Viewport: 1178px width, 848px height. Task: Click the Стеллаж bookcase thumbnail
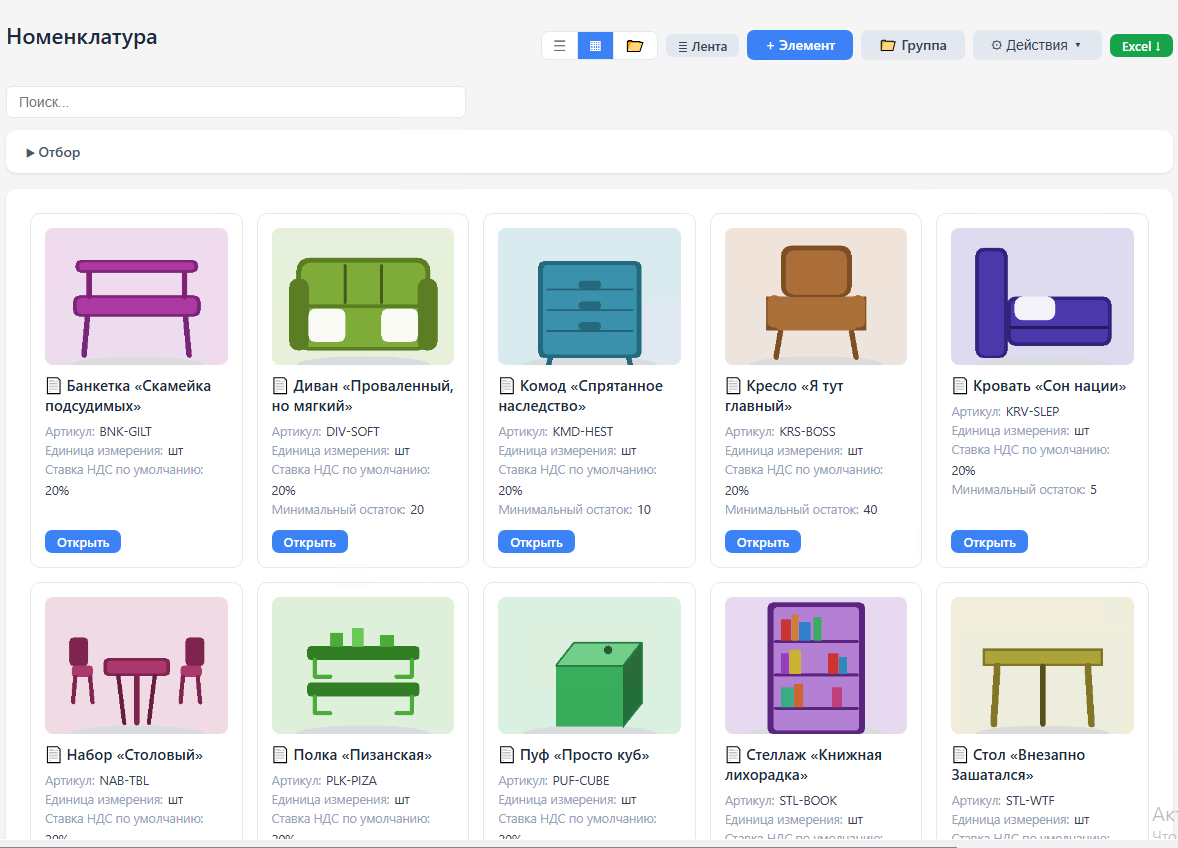pos(816,665)
